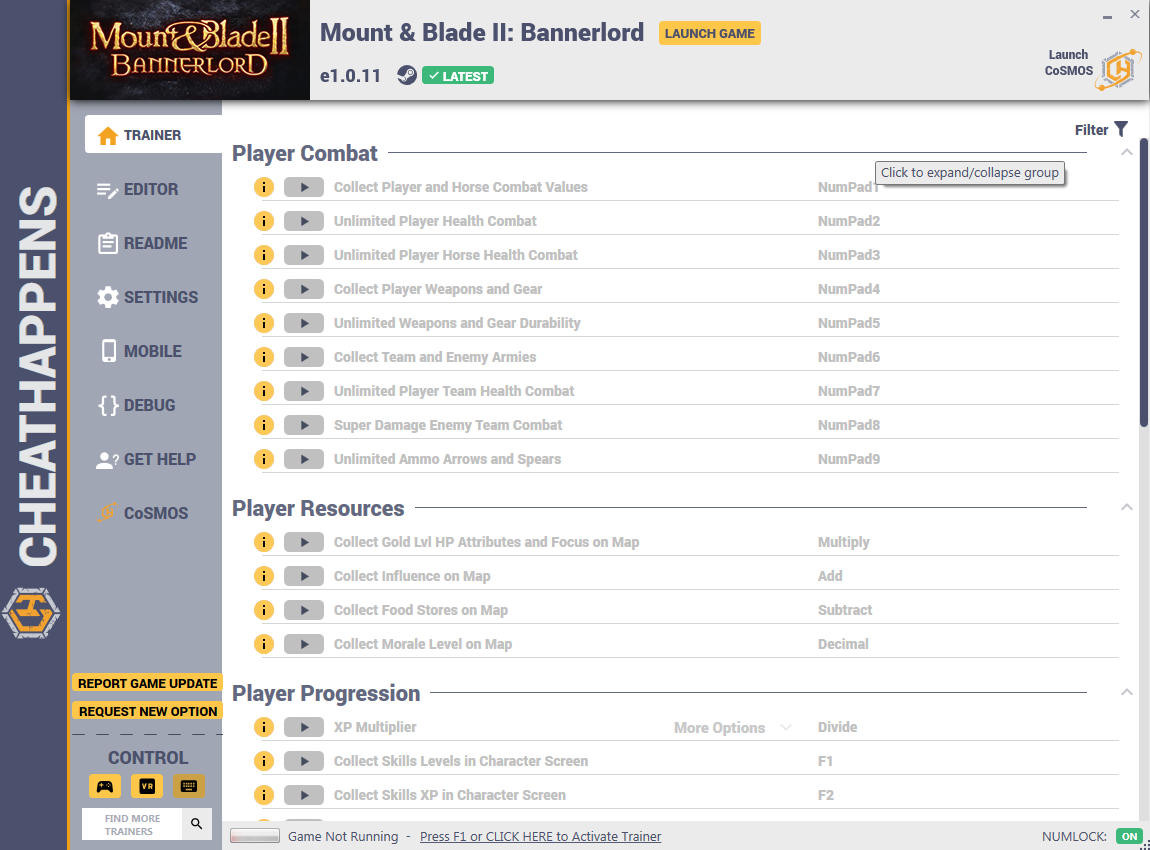This screenshot has width=1150, height=850.
Task: Collapse the Player Combat group
Action: (1127, 153)
